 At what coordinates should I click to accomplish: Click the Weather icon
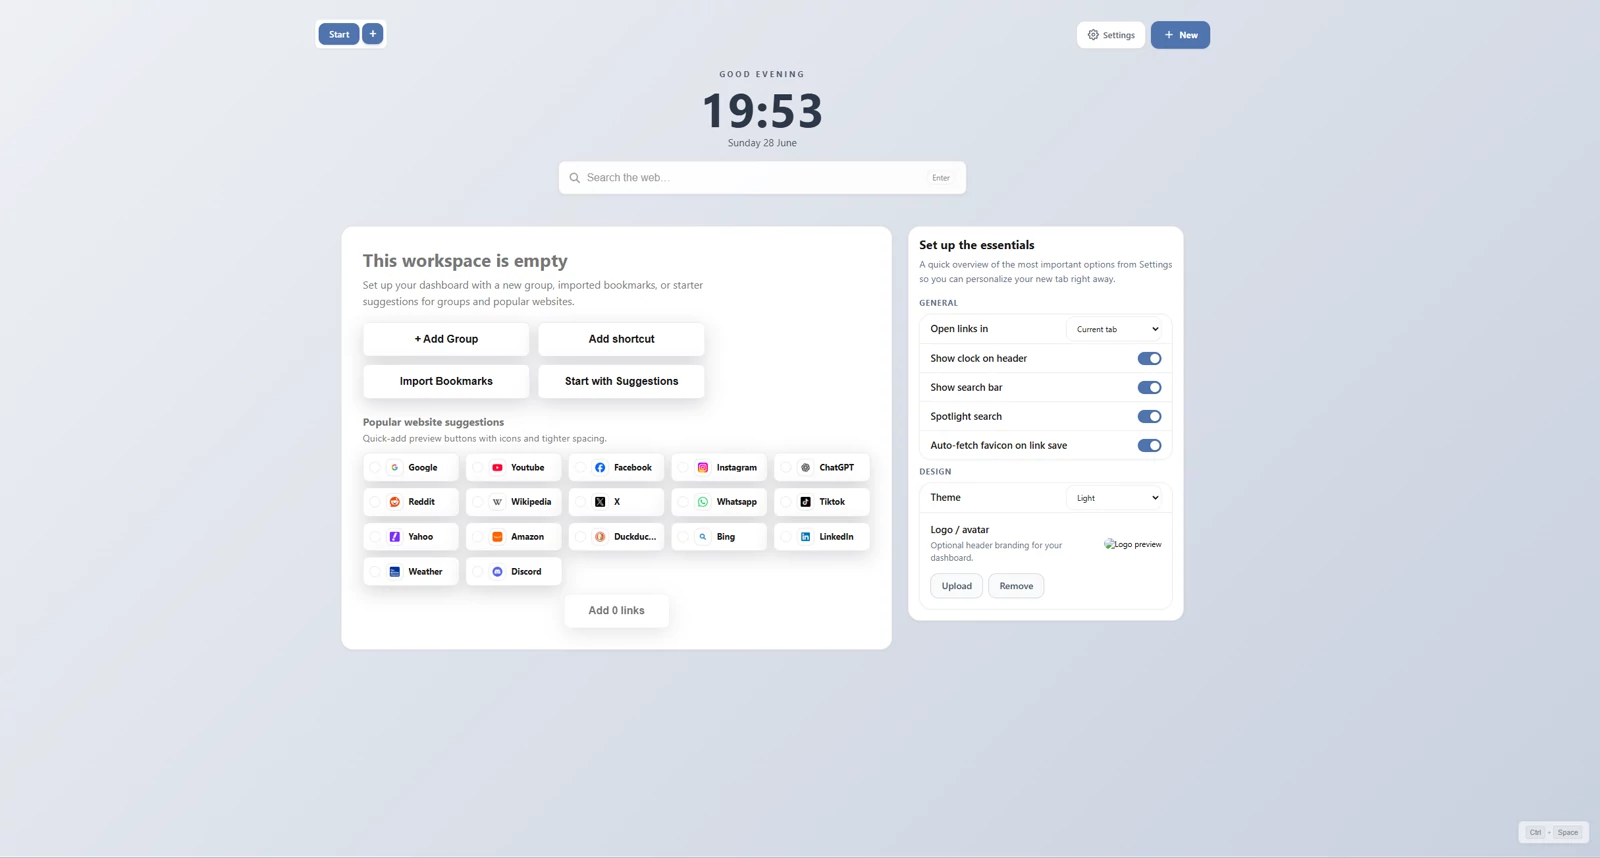tap(395, 572)
